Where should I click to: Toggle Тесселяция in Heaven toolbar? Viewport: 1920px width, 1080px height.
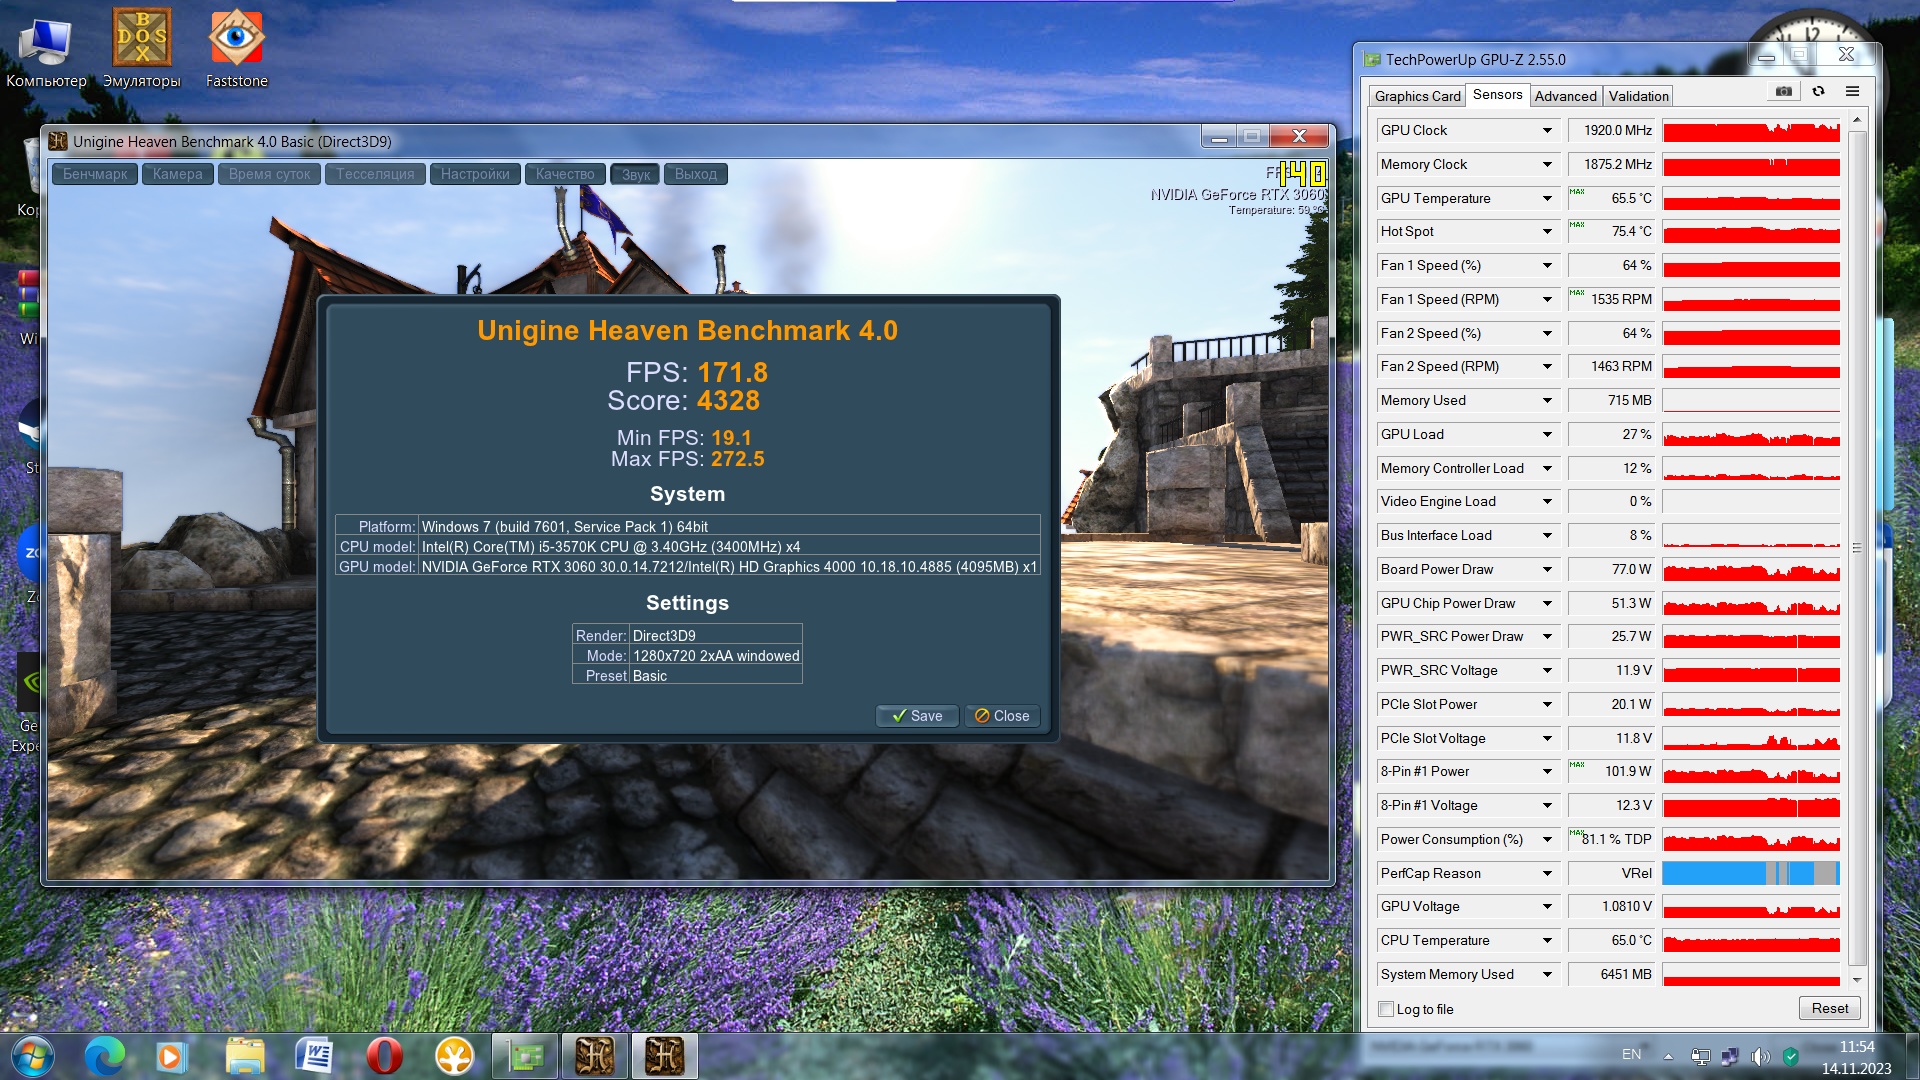click(x=375, y=174)
